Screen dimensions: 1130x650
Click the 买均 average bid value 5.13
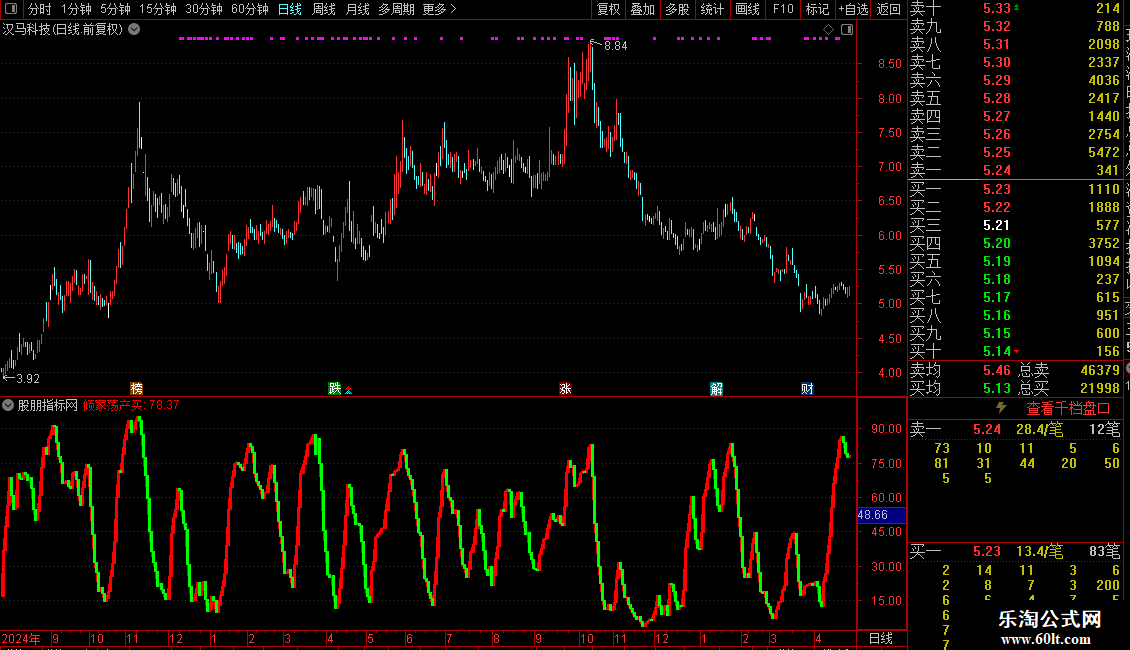[997, 388]
